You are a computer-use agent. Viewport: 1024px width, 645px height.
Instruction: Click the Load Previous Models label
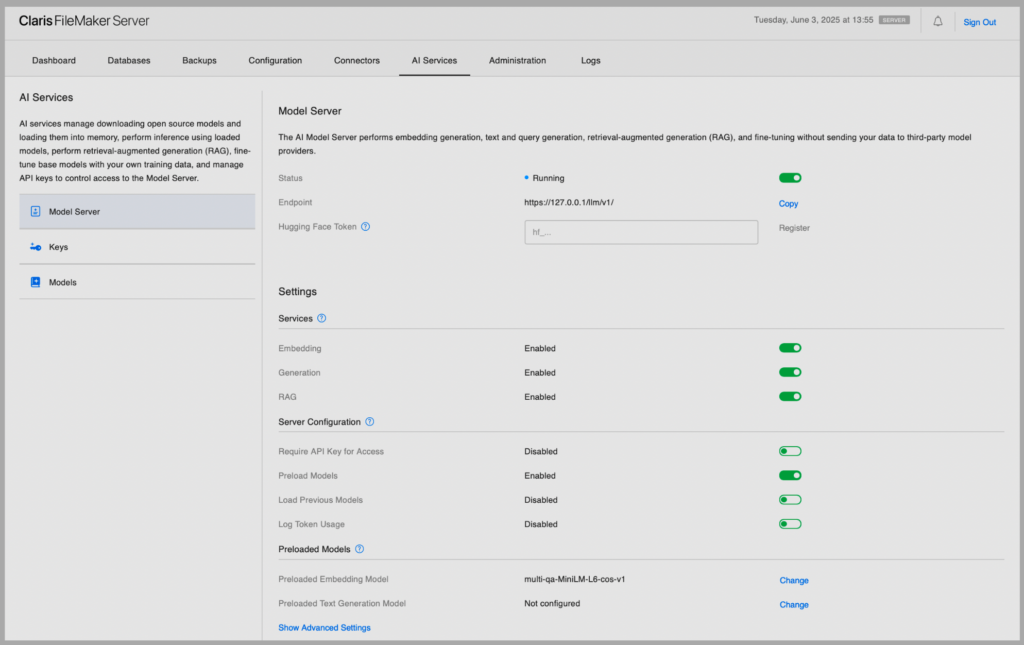pyautogui.click(x=320, y=500)
